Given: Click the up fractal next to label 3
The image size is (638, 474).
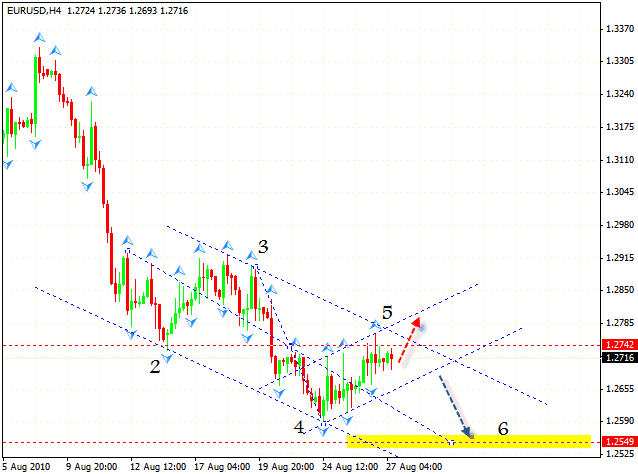Looking at the screenshot, I should [252, 256].
